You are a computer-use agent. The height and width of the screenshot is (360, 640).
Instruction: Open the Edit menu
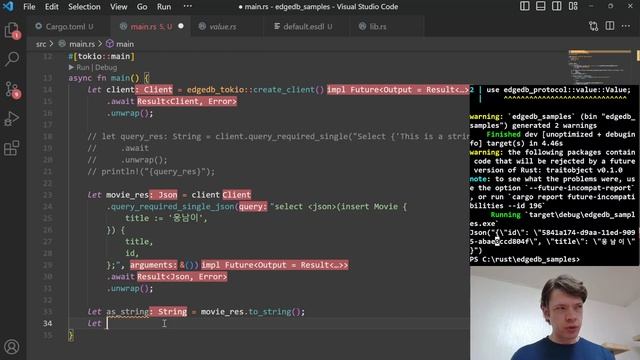(x=51, y=7)
